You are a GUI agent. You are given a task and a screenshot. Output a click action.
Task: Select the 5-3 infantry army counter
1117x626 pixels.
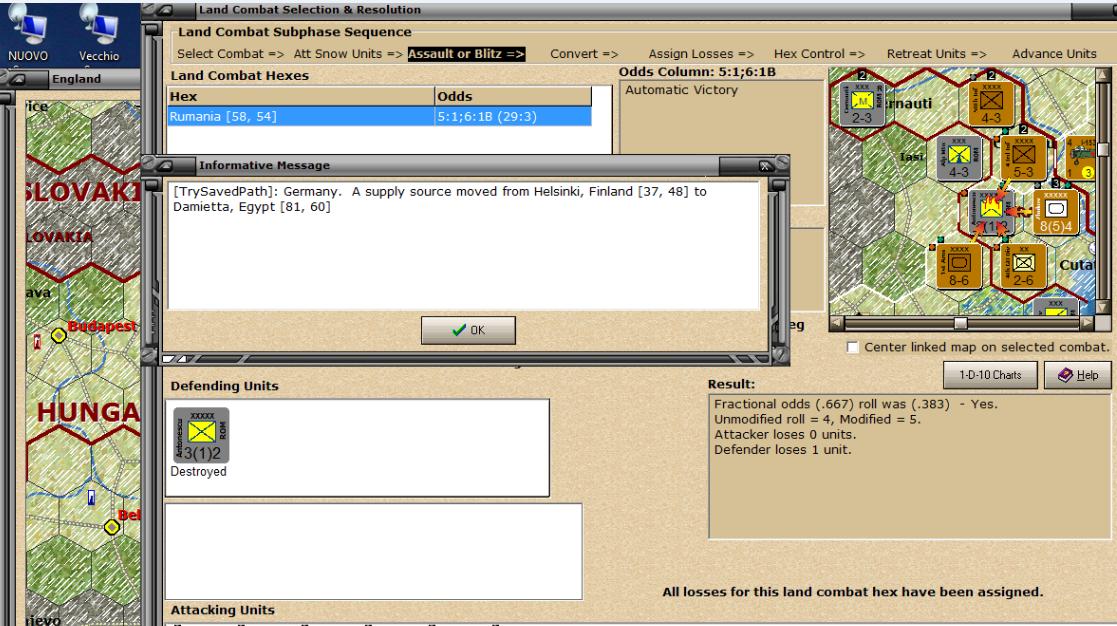[1024, 157]
